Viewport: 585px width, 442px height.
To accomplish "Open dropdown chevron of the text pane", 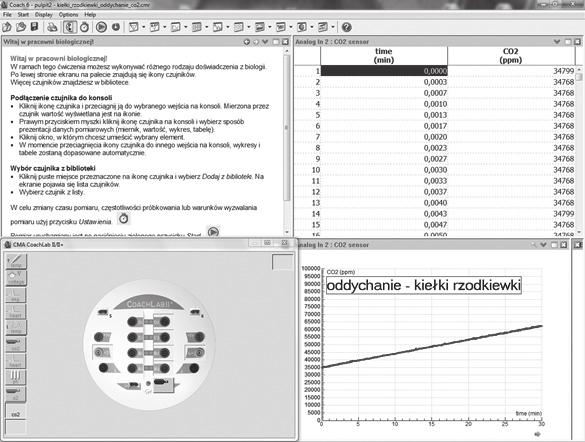I will (x=265, y=42).
